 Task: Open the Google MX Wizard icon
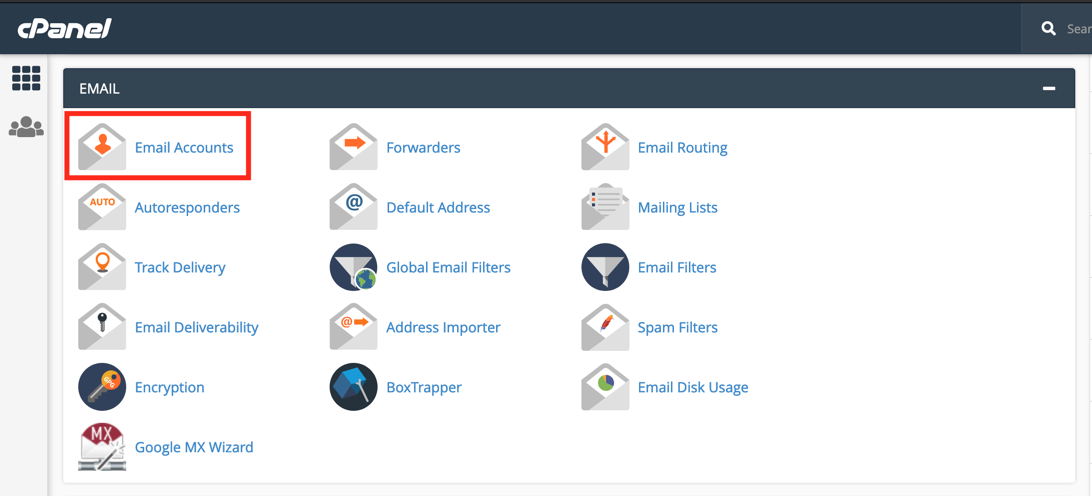click(102, 447)
